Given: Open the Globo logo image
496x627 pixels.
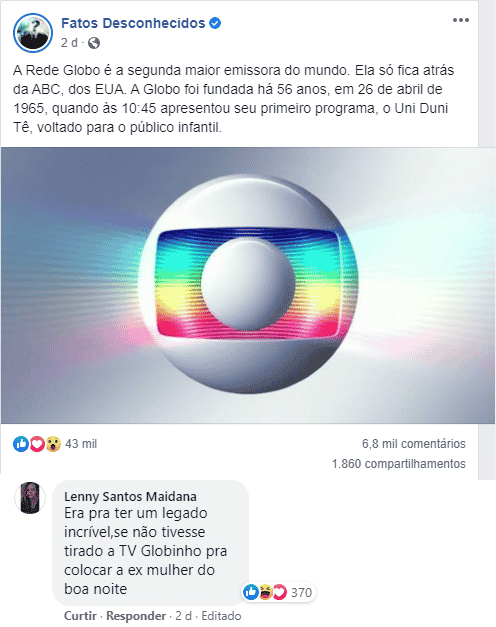Looking at the screenshot, I should click(x=248, y=285).
